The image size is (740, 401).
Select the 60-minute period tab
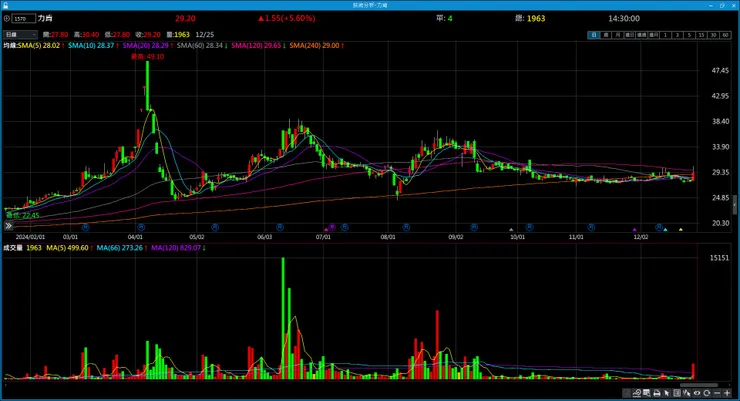click(725, 35)
